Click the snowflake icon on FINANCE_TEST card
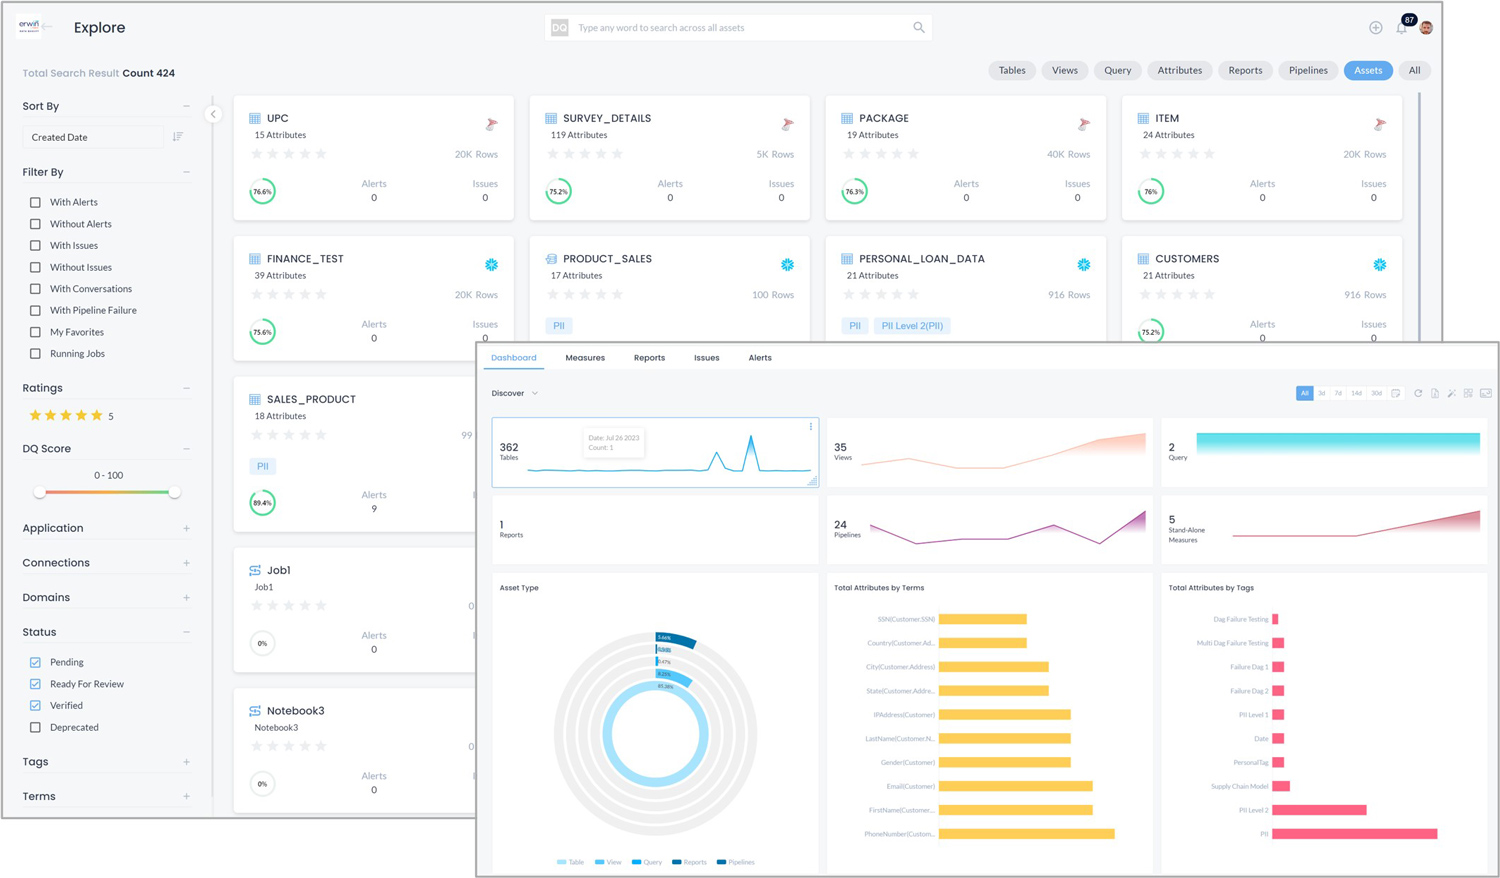 (491, 264)
